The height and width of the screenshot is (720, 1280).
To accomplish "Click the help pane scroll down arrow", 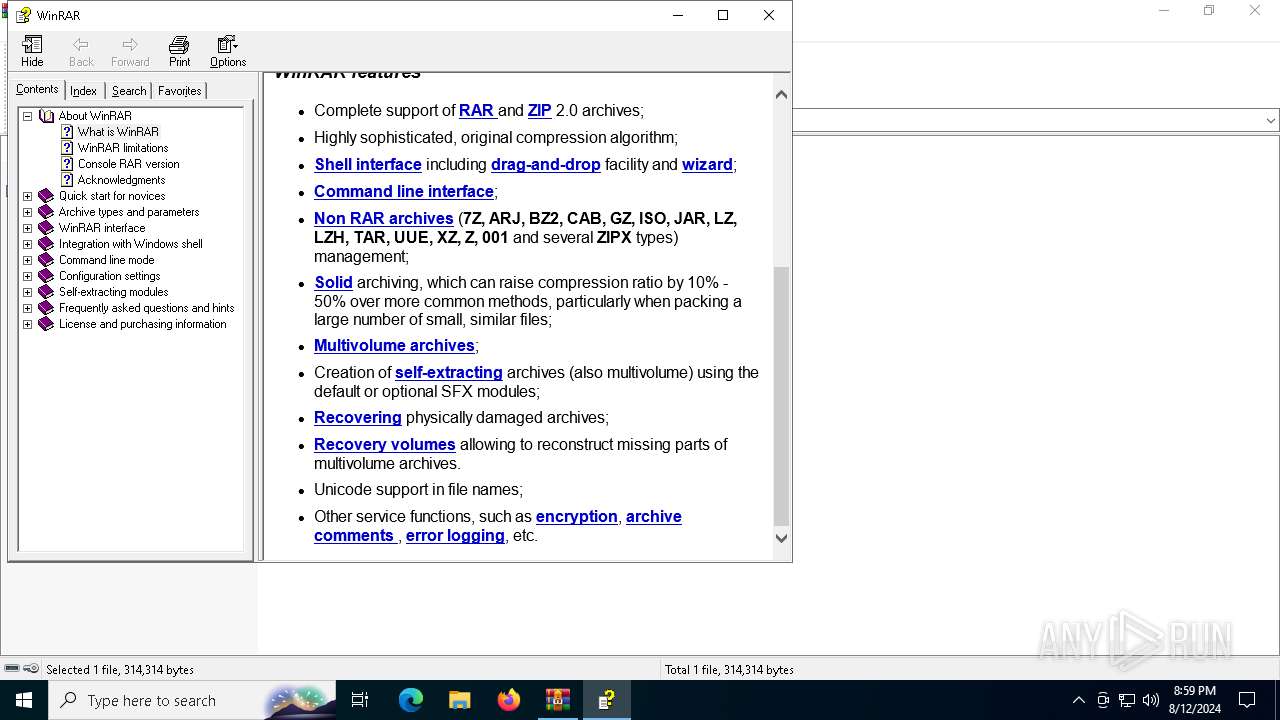I will coord(782,538).
